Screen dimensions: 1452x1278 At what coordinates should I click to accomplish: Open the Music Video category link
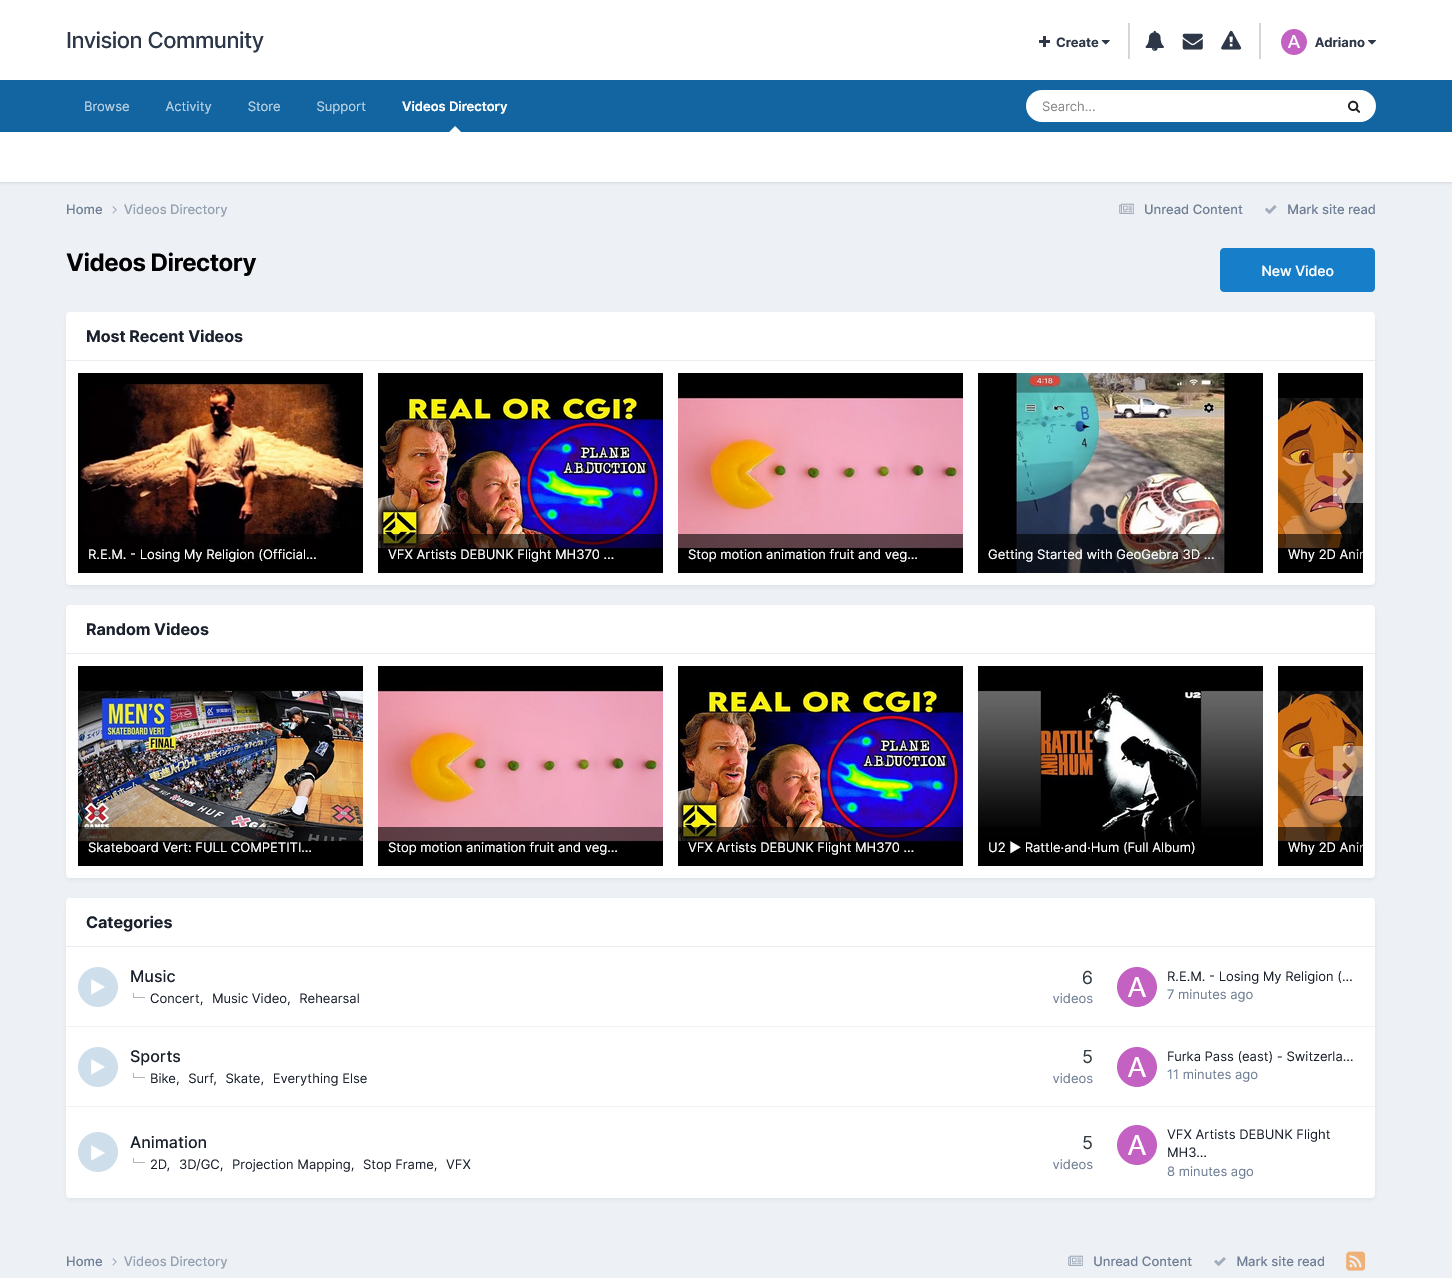[249, 998]
